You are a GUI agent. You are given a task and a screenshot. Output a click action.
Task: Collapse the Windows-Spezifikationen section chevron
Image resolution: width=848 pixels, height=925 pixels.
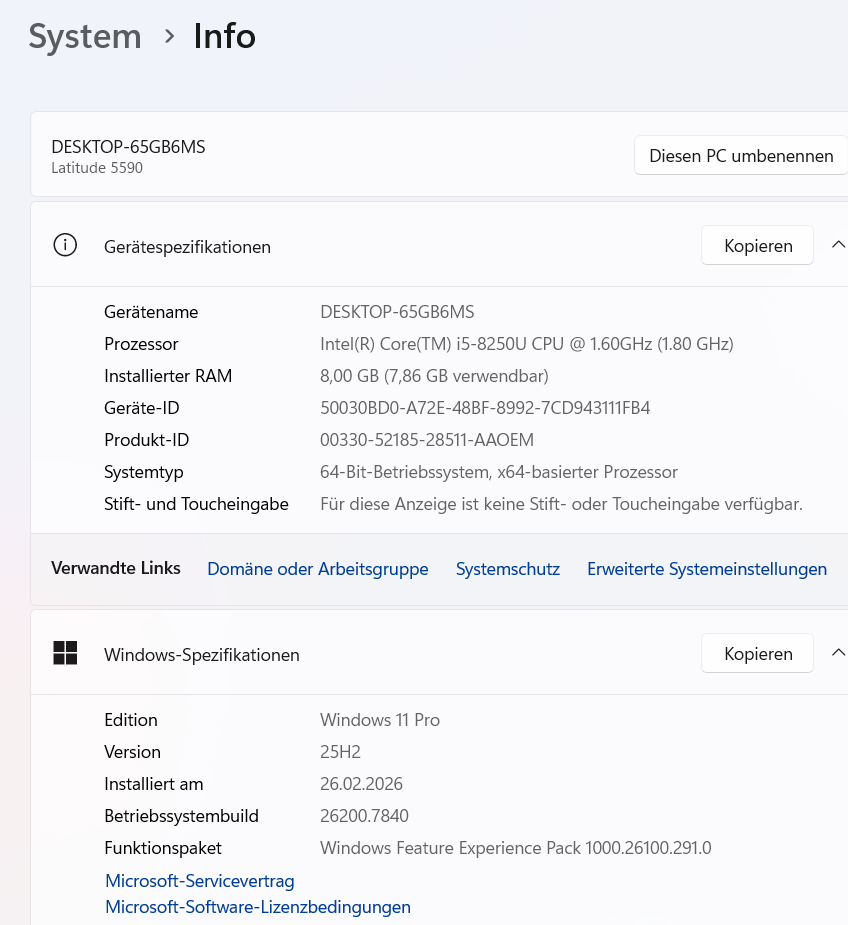click(x=838, y=653)
